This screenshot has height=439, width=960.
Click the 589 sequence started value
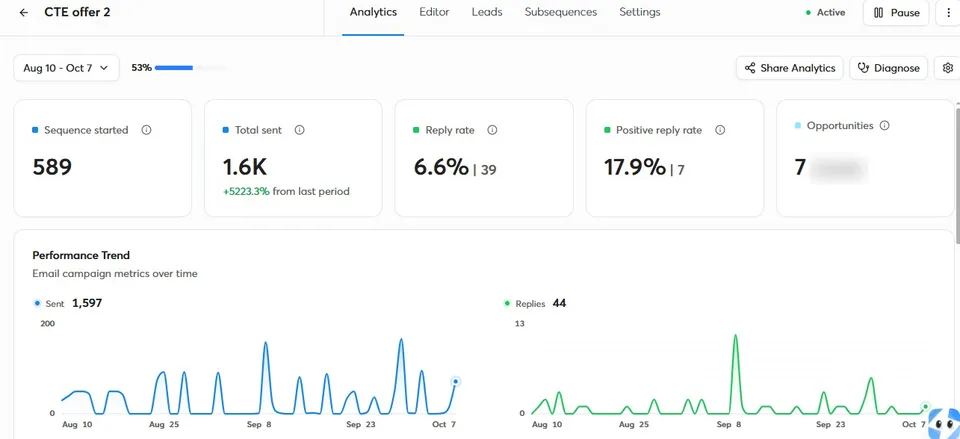(x=52, y=167)
